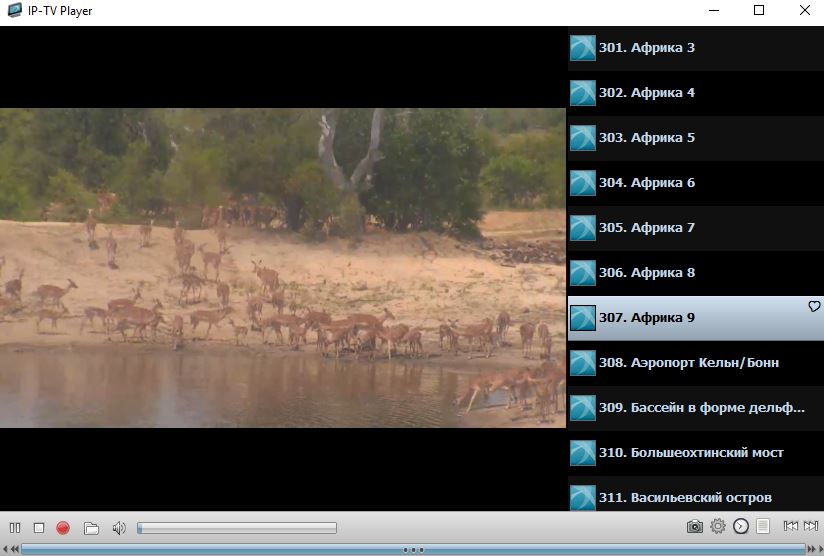Click the left arrows of the bottom bar
This screenshot has width=824, height=556.
(x=14, y=550)
